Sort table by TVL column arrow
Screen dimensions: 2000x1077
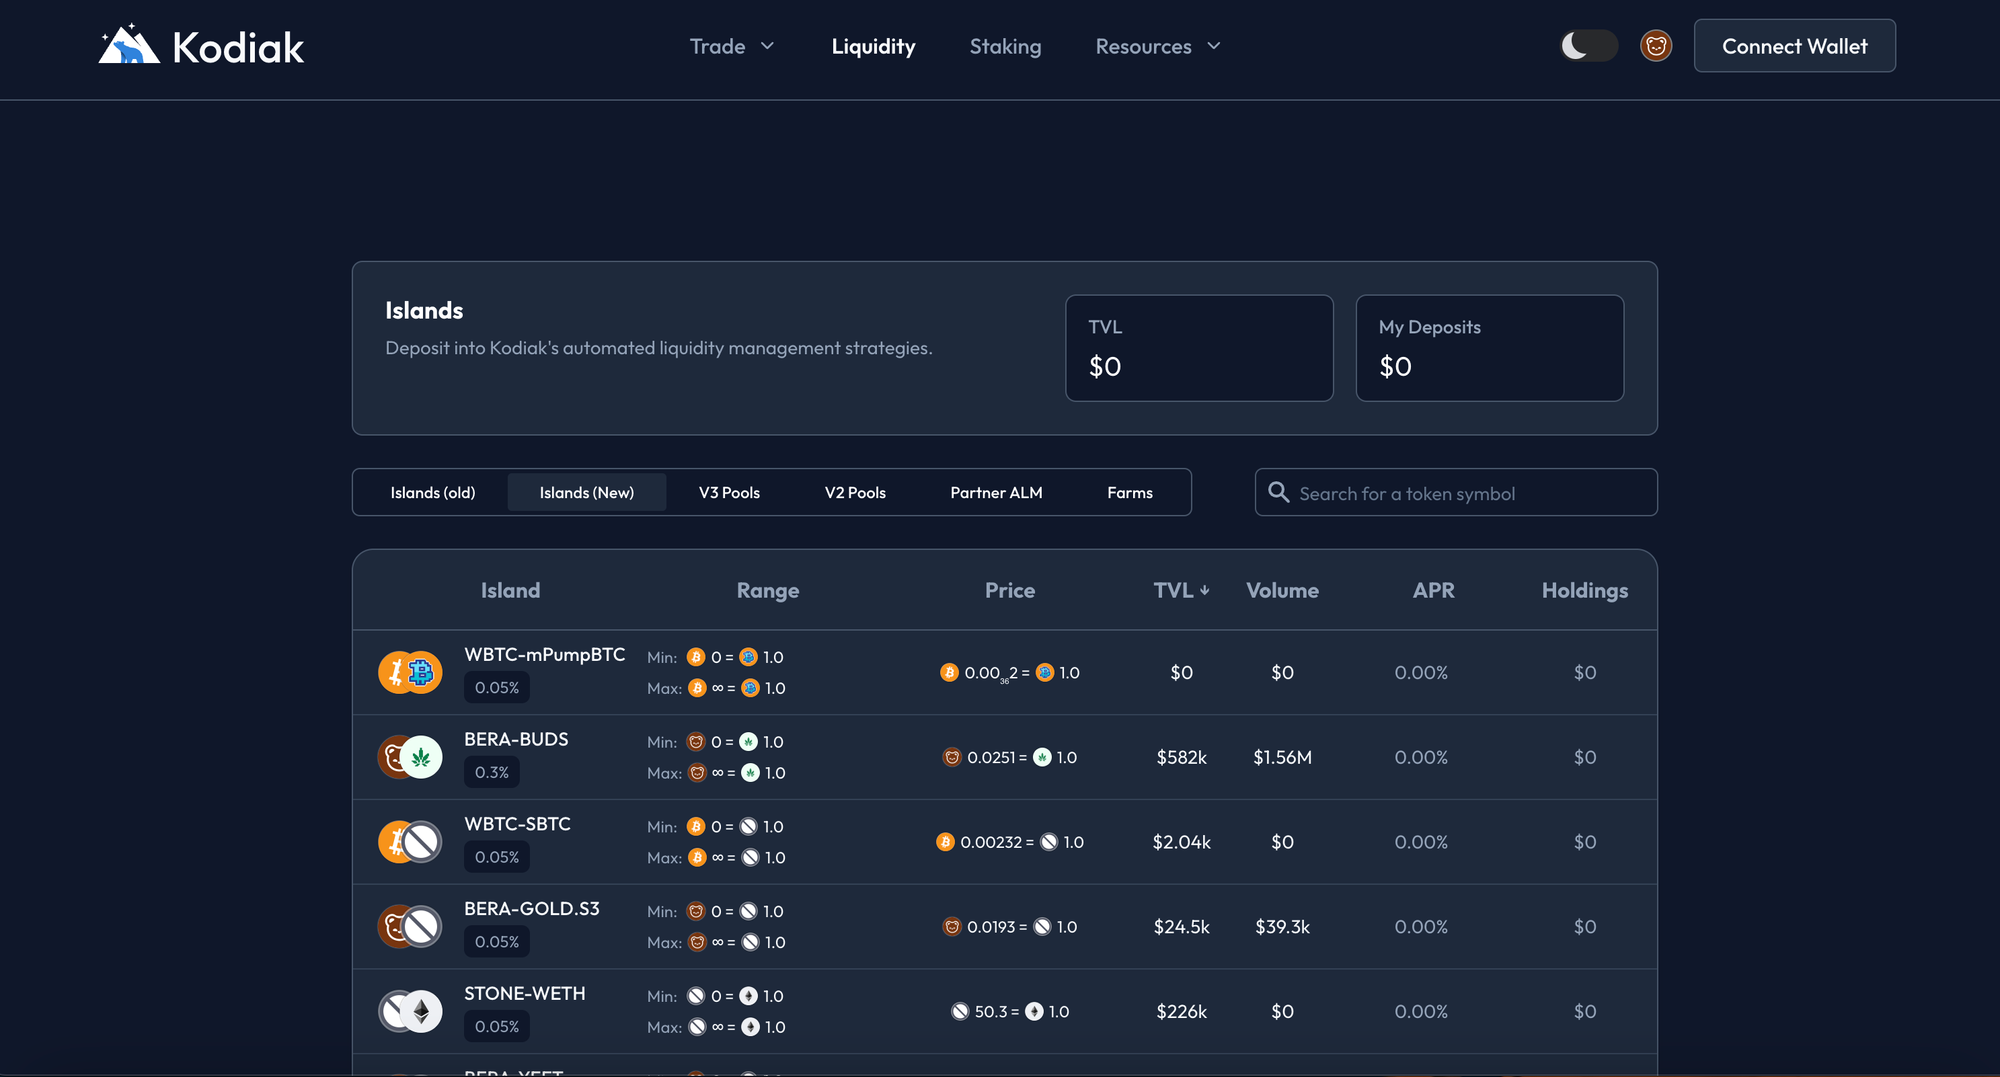click(x=1204, y=591)
